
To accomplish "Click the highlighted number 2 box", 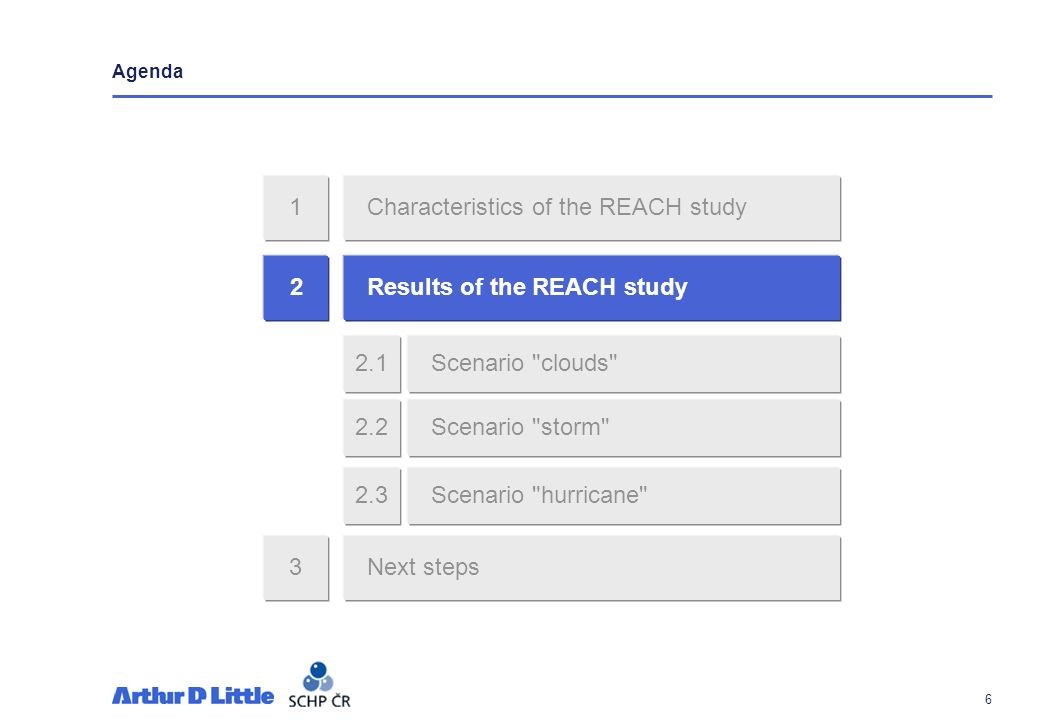I will click(x=296, y=288).
